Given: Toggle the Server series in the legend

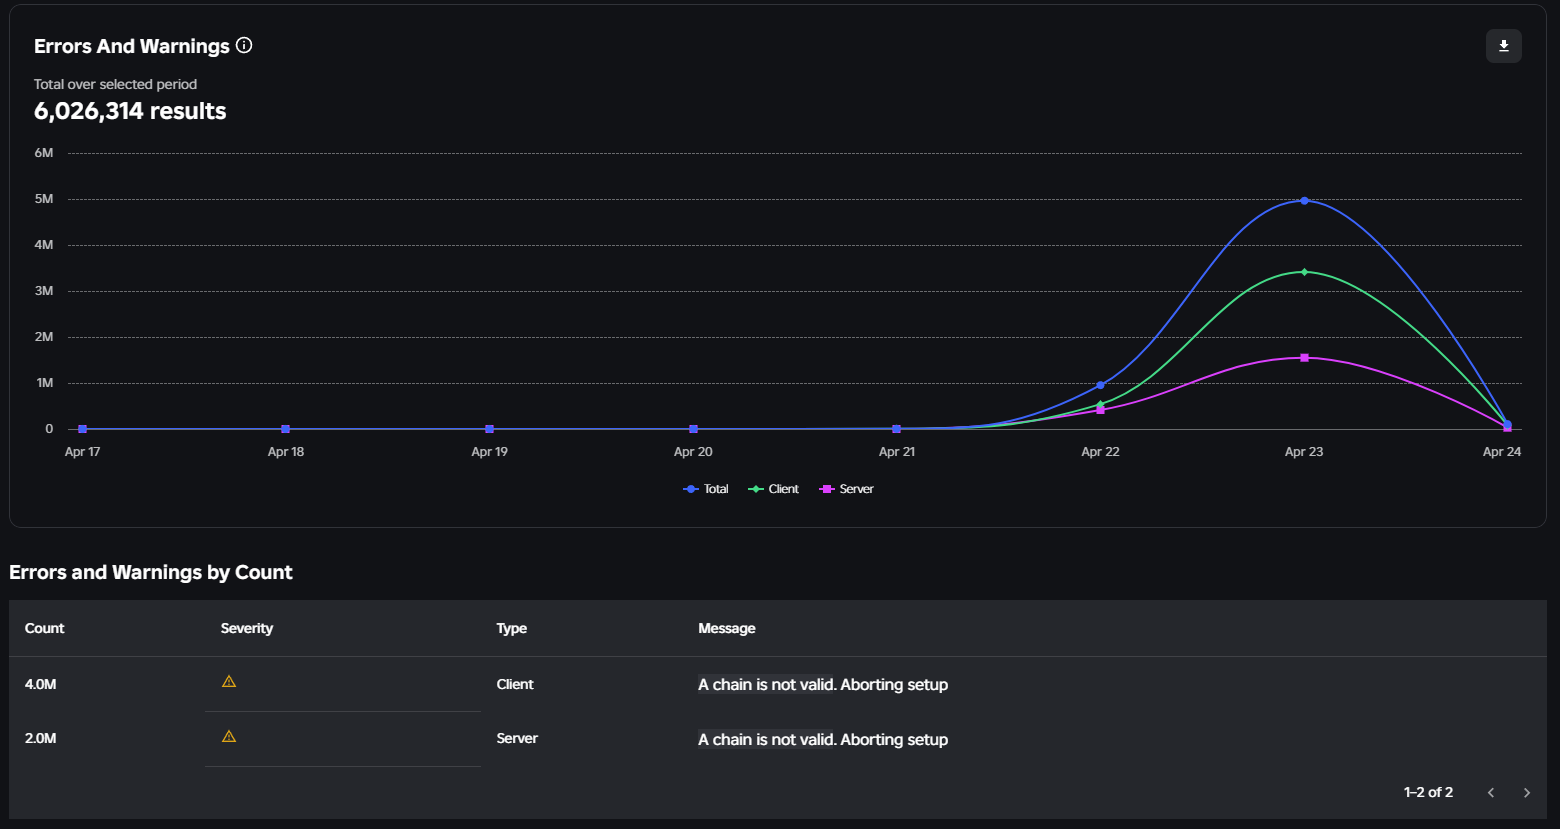Looking at the screenshot, I should tap(847, 489).
